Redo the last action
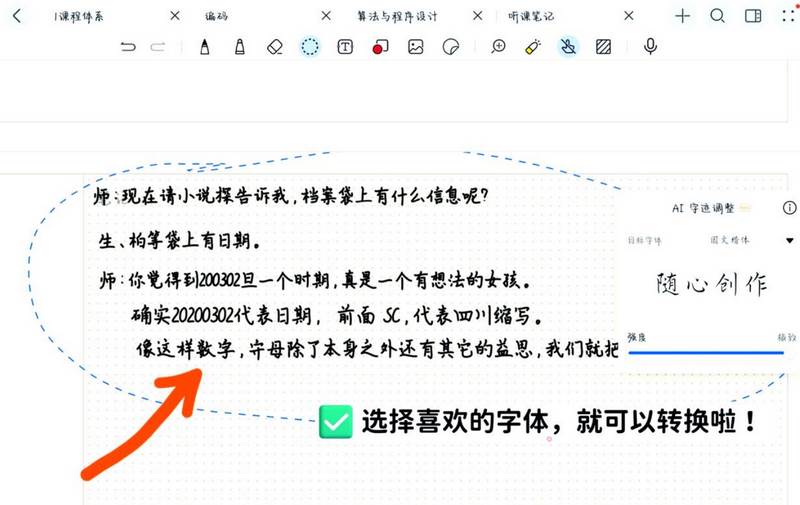 click(158, 47)
